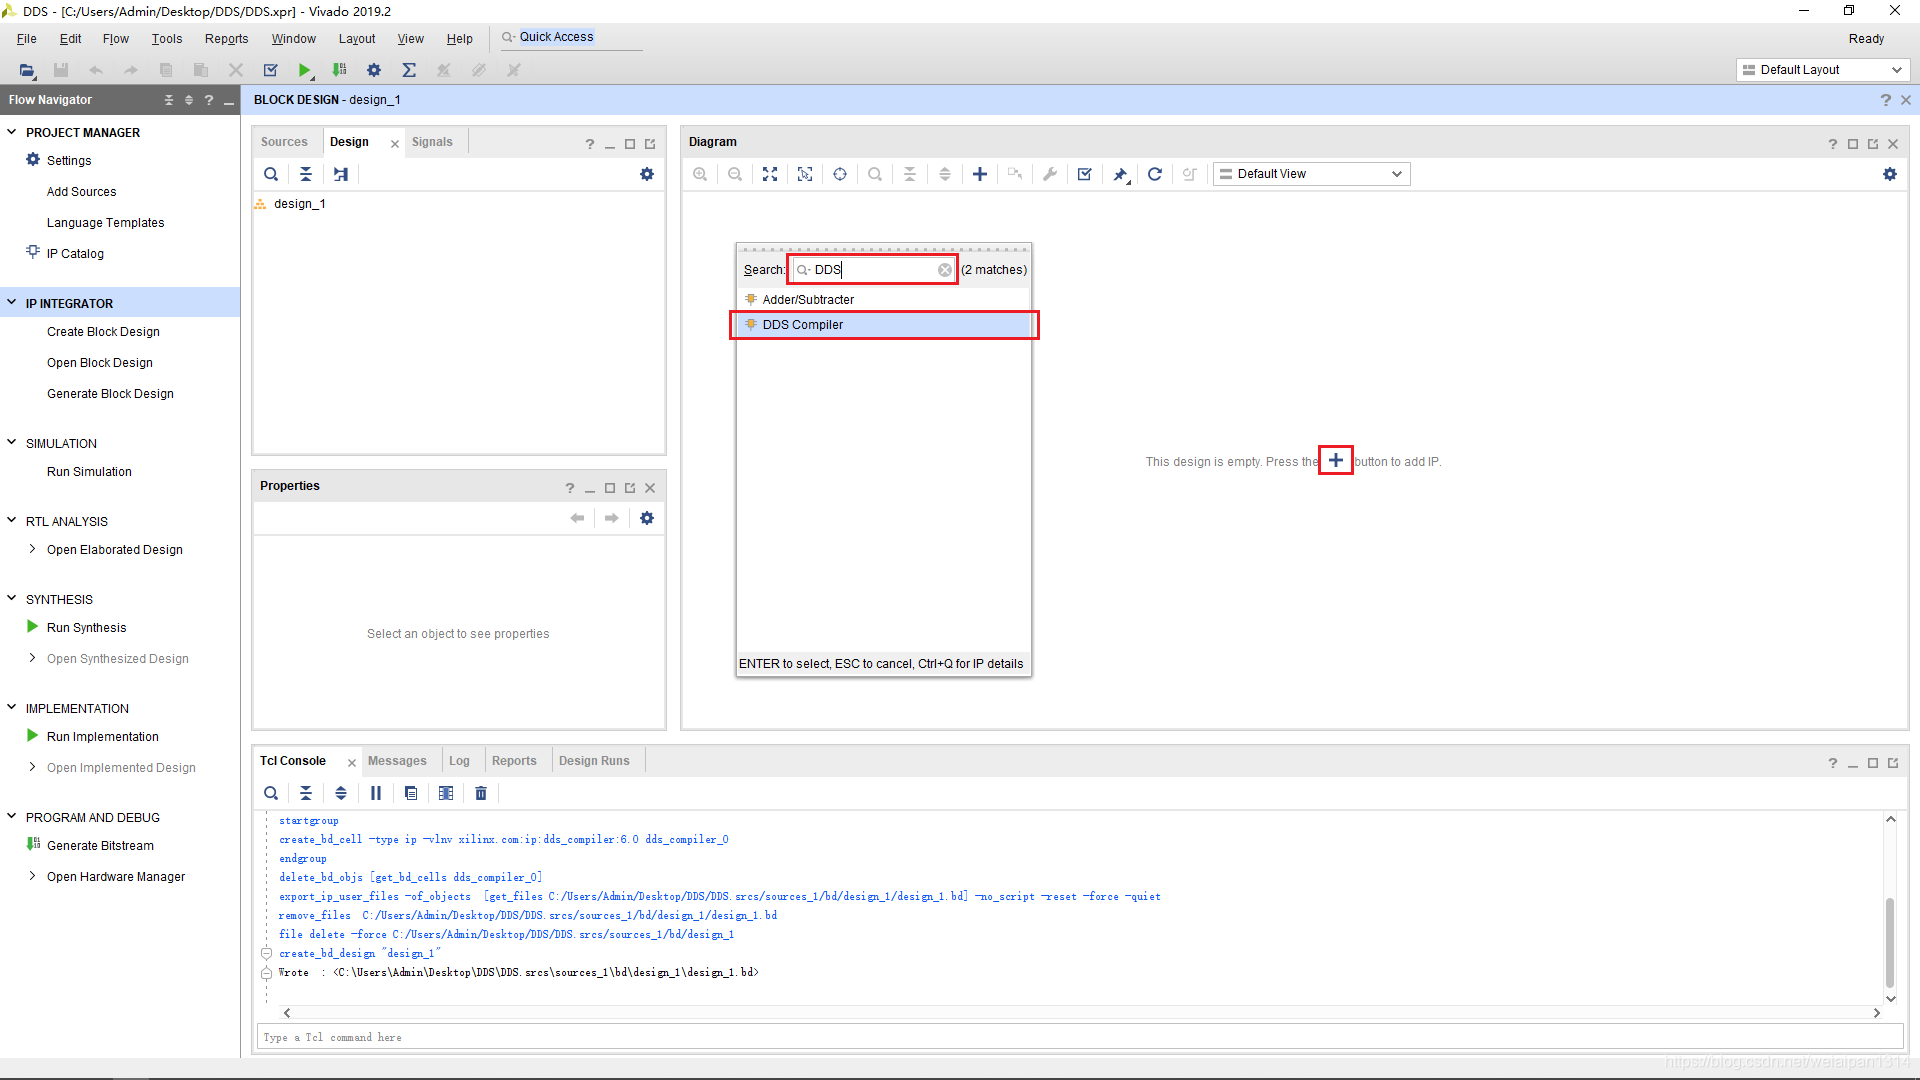Click the IP Search input field
This screenshot has height=1080, width=1920.
click(872, 270)
